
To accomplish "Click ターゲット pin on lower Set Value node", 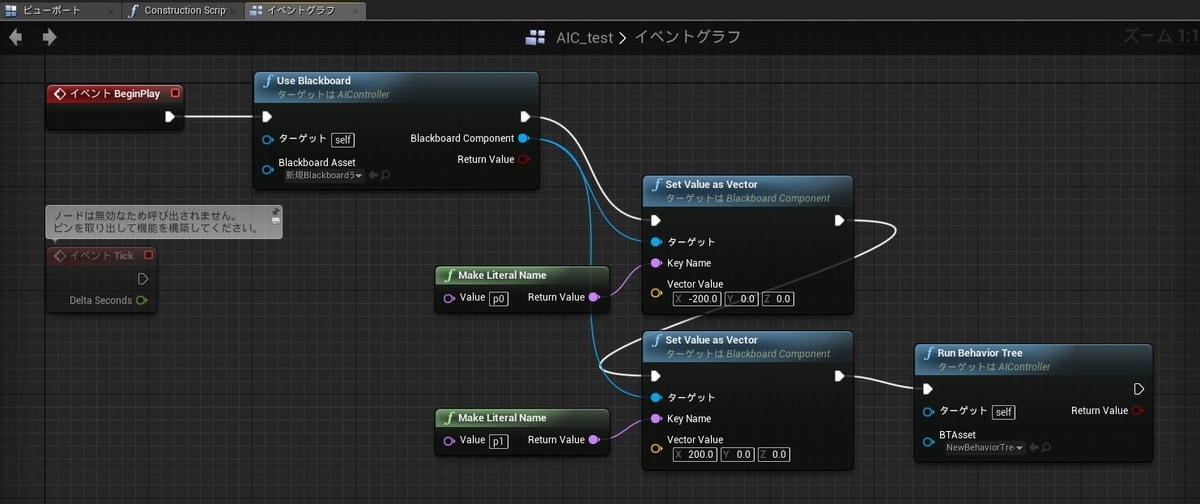I will click(x=656, y=397).
